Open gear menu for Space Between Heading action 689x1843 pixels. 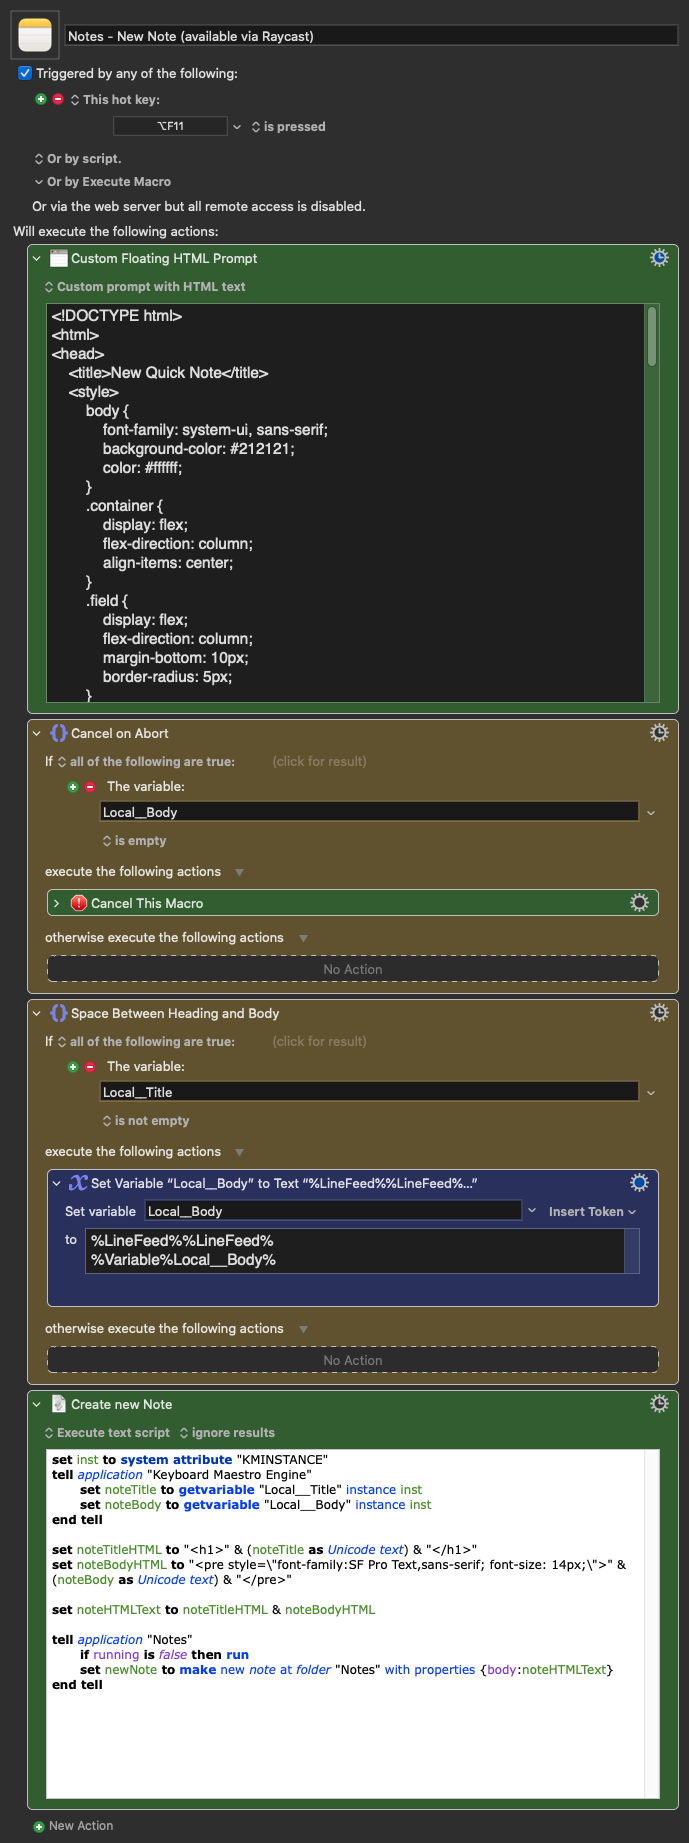tap(659, 1013)
